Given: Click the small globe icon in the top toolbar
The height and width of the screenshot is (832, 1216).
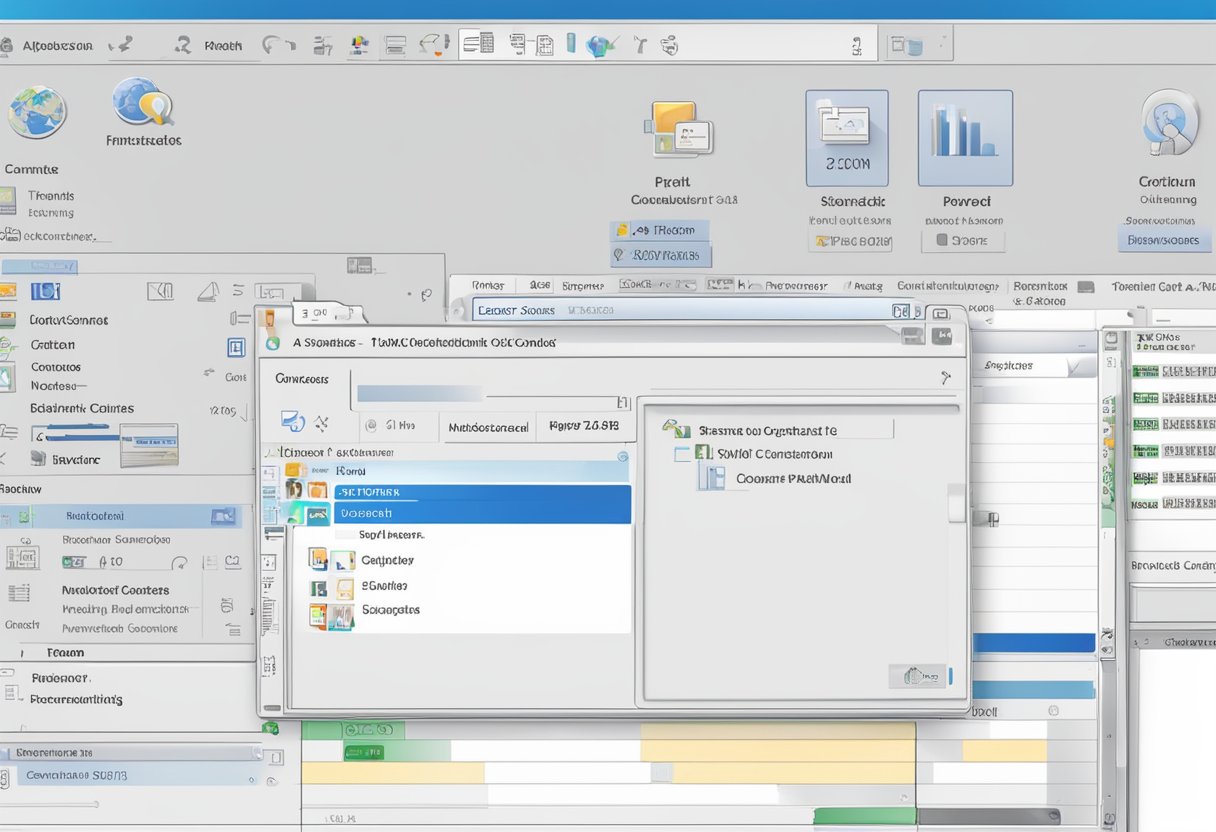Looking at the screenshot, I should 601,45.
